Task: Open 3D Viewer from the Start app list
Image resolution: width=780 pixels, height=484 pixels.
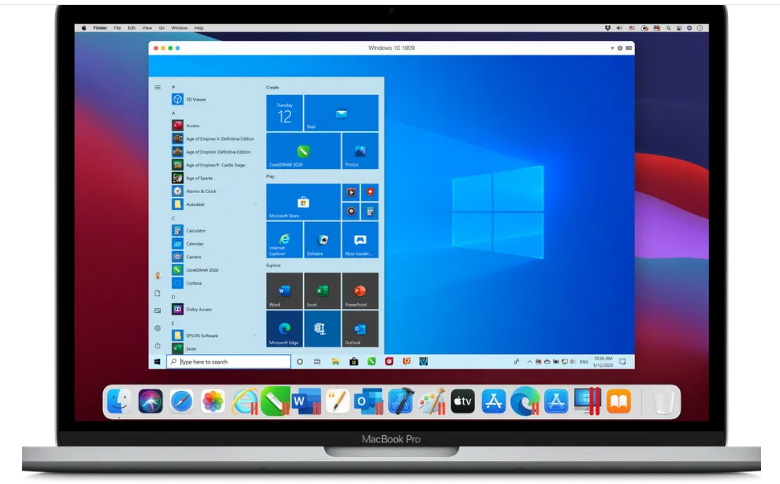Action: [x=190, y=99]
